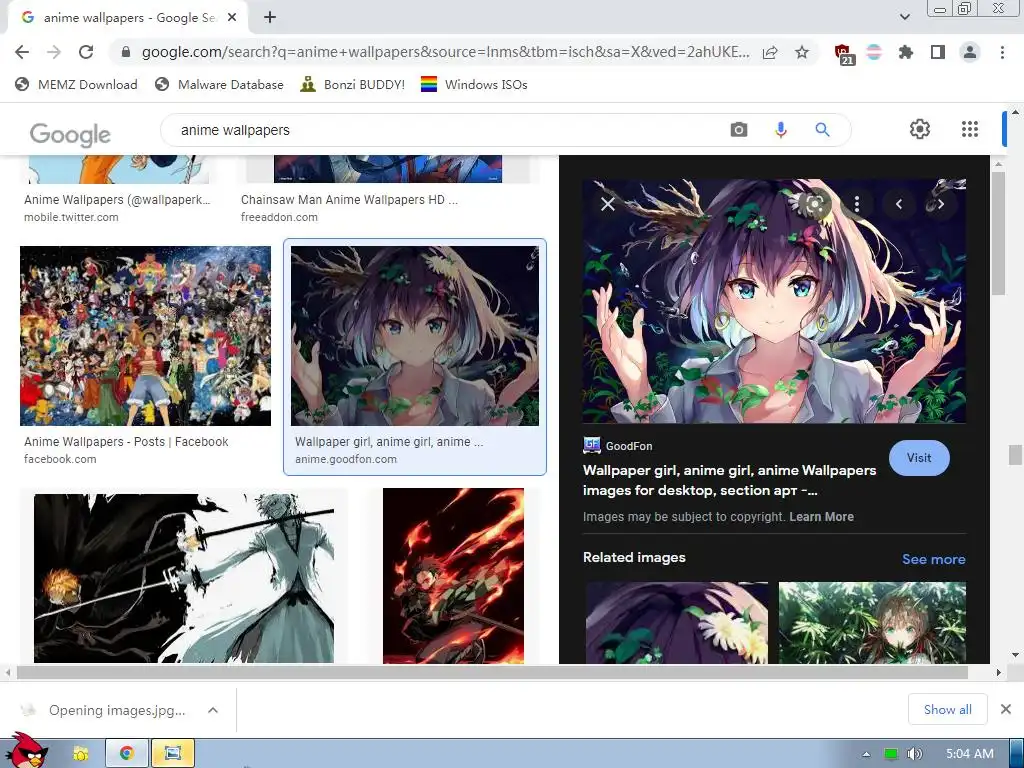Open the Learn More copyright link
Image resolution: width=1024 pixels, height=768 pixels.
coord(822,517)
